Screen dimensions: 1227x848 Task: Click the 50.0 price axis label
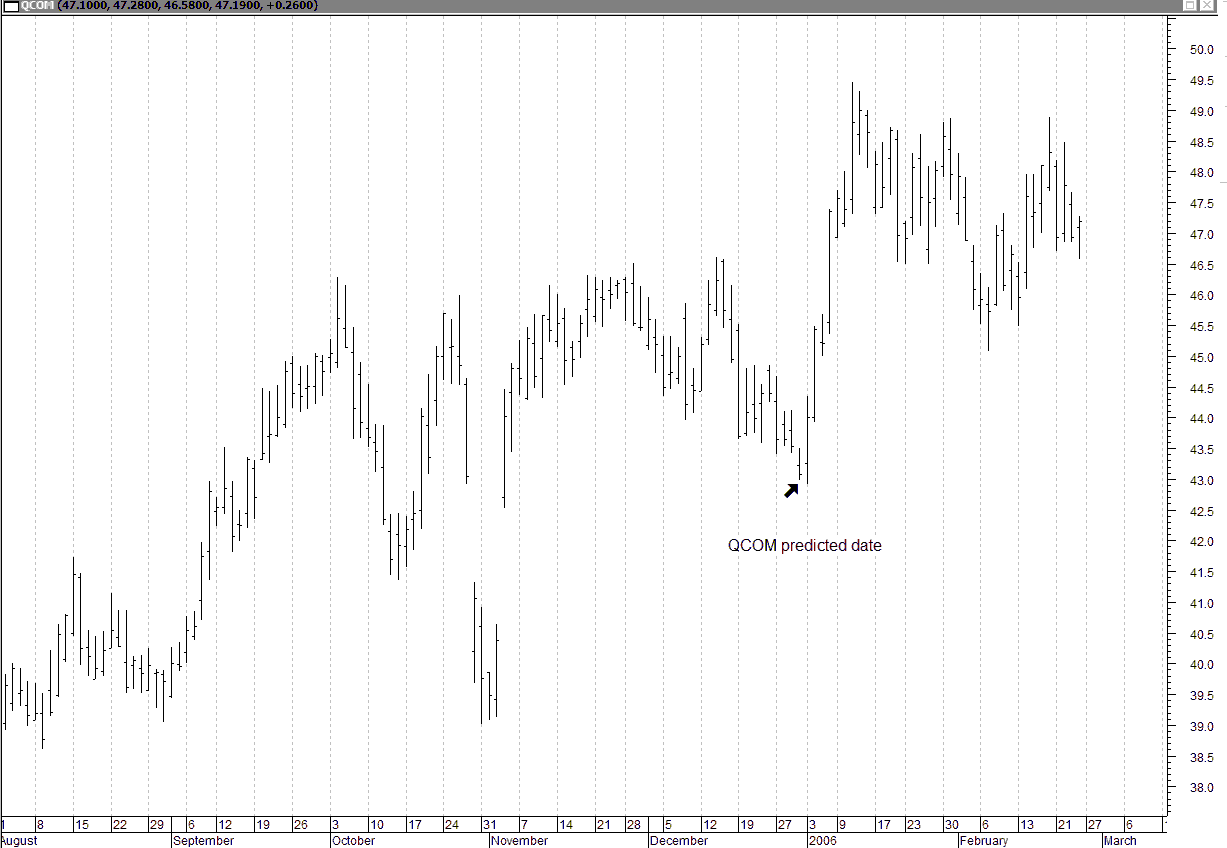[x=1201, y=50]
